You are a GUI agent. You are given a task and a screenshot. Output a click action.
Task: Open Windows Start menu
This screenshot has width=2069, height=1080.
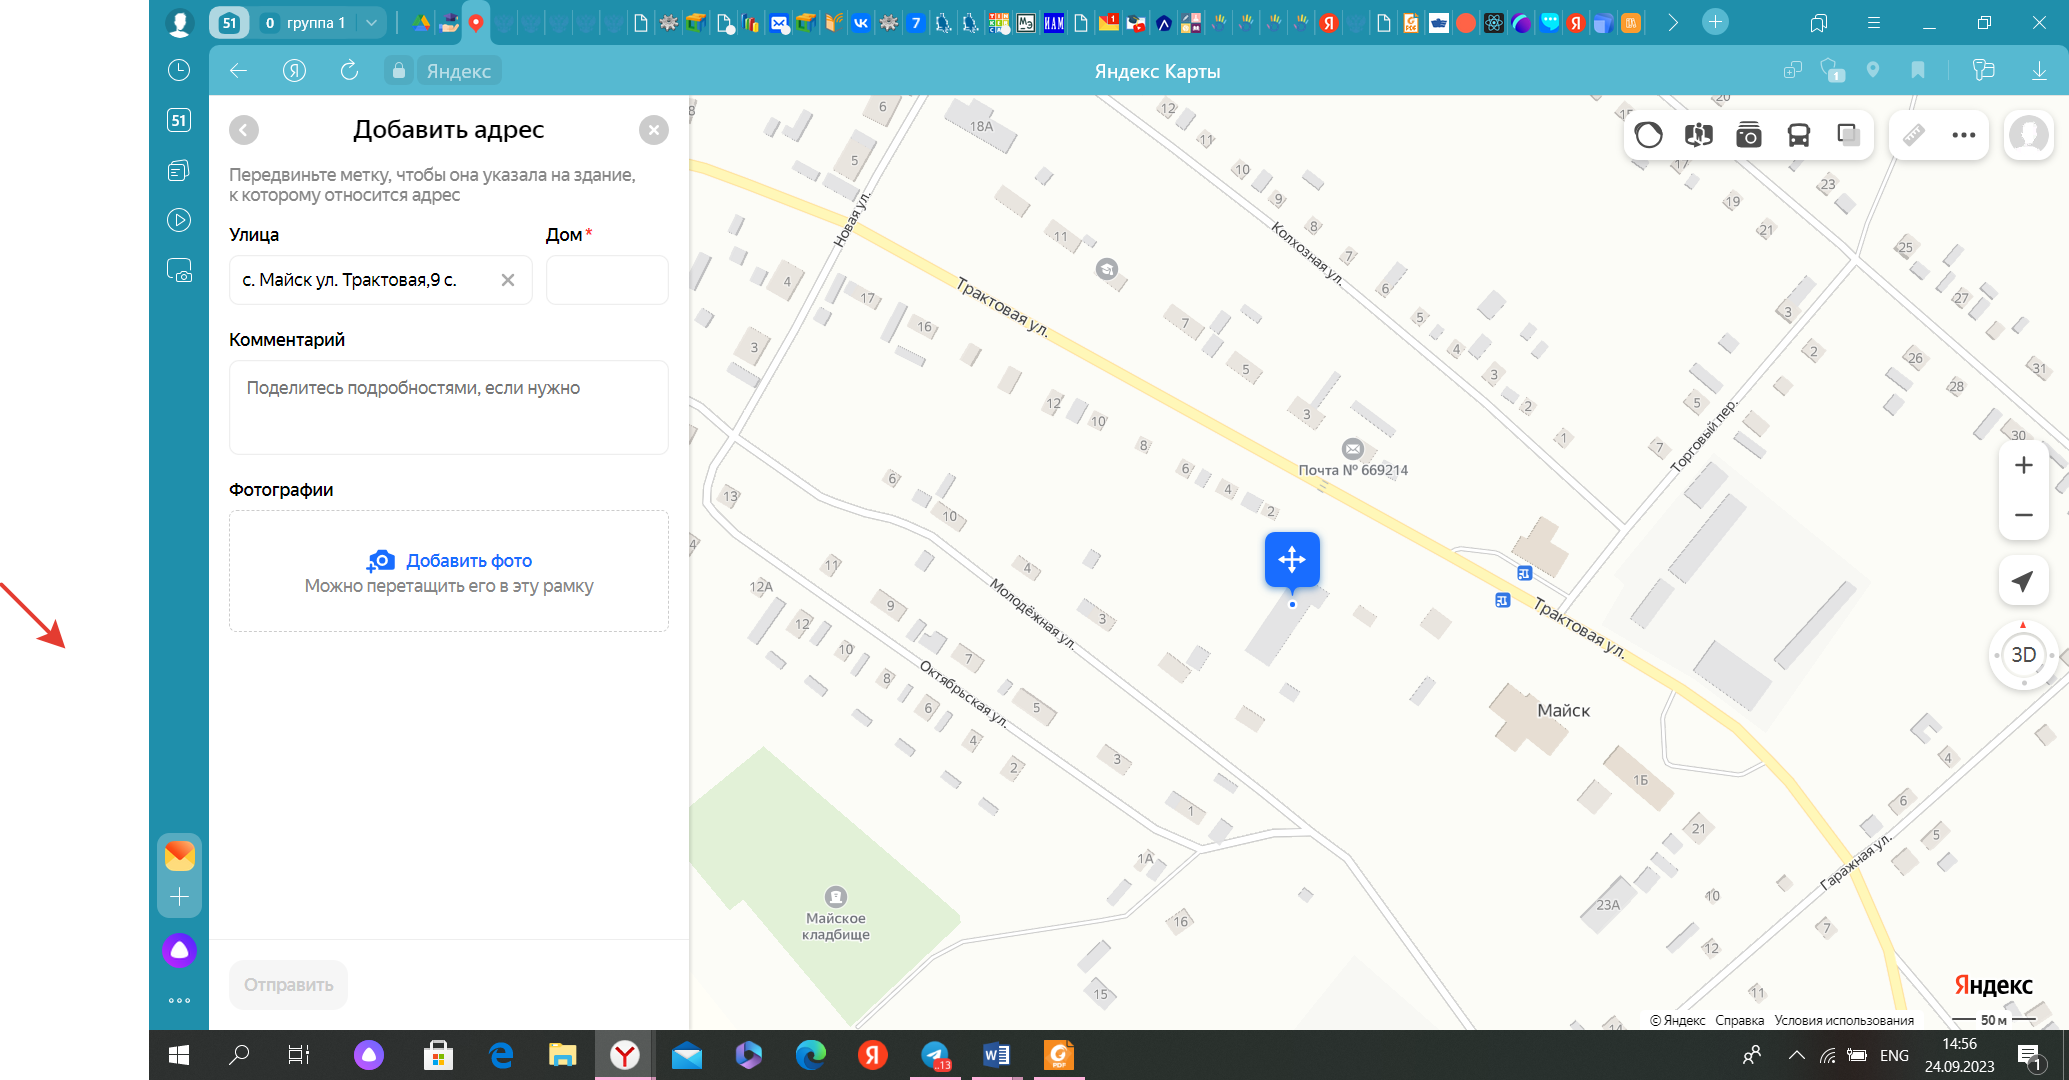[x=179, y=1055]
